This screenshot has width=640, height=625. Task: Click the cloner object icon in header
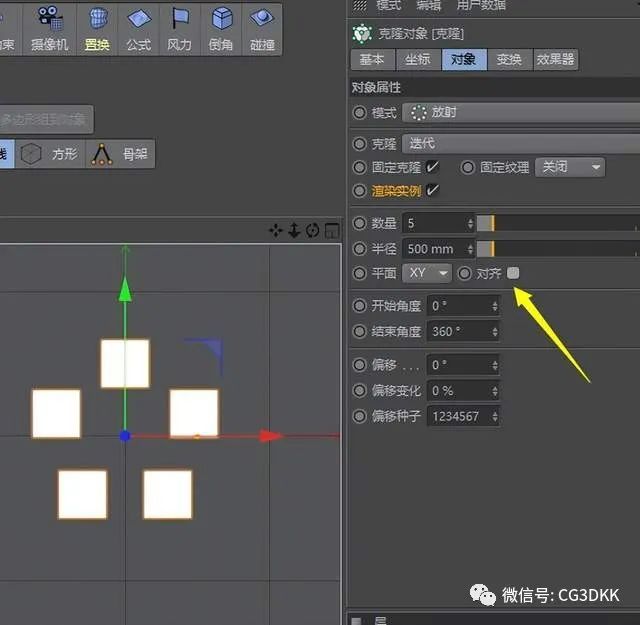point(362,33)
